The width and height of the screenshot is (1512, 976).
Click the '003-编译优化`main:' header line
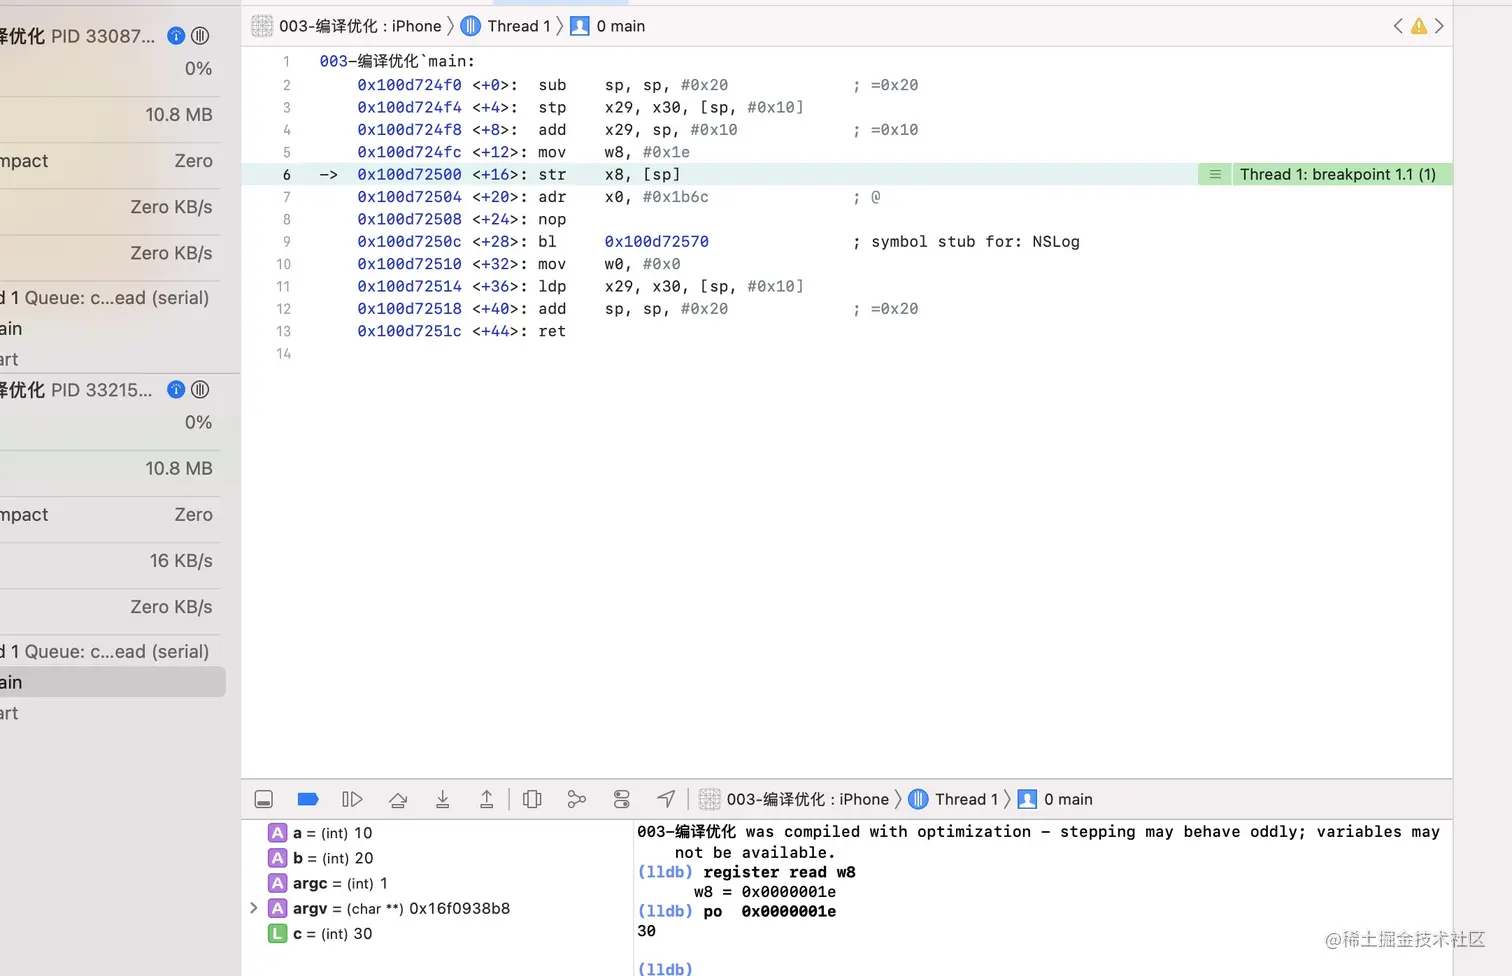pyautogui.click(x=397, y=61)
